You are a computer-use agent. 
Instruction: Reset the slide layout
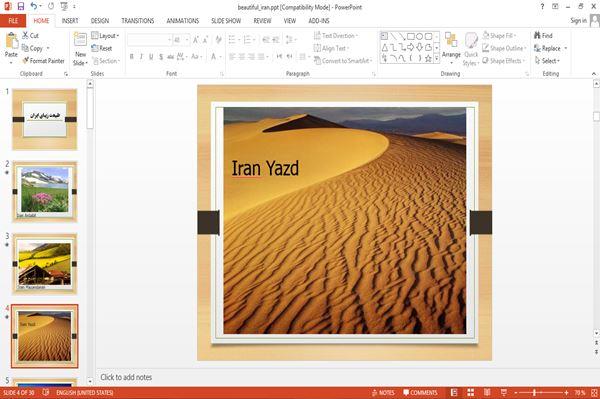pos(102,48)
